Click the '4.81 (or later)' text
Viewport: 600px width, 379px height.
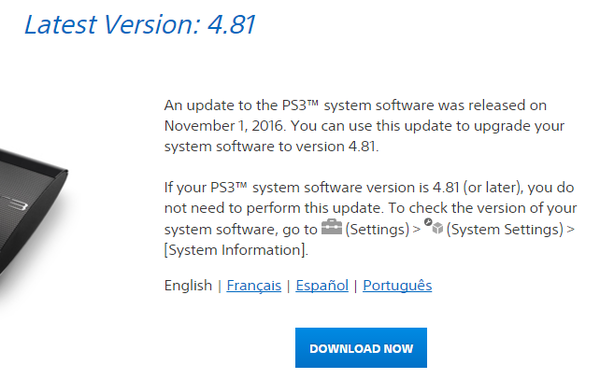point(478,188)
